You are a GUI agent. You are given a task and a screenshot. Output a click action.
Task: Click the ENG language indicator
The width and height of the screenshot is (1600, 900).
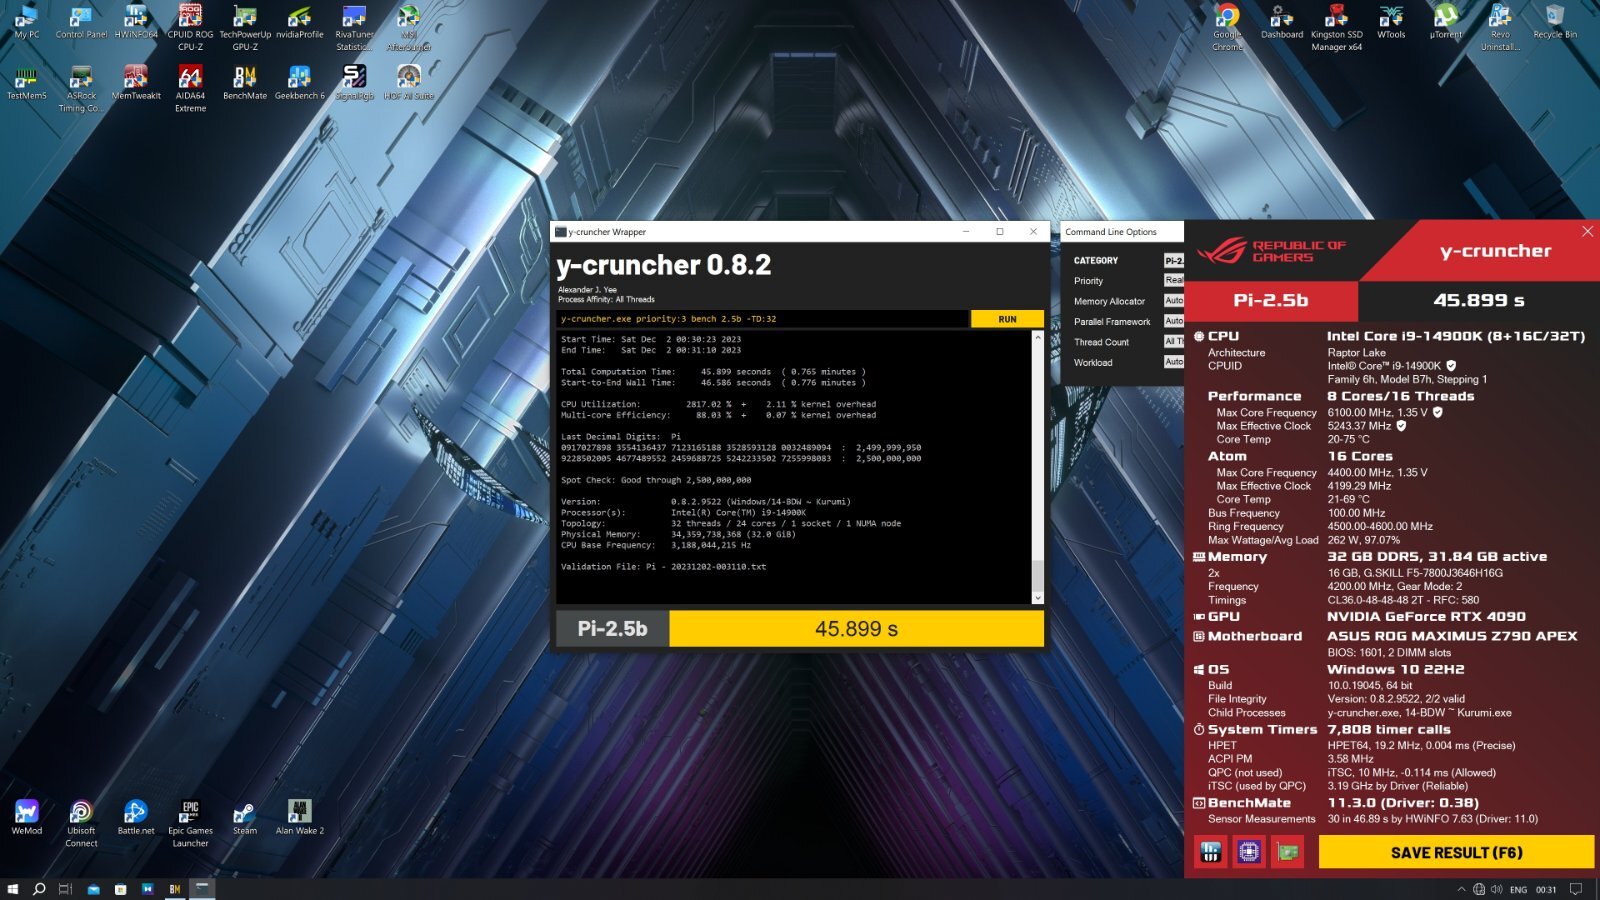point(1518,889)
